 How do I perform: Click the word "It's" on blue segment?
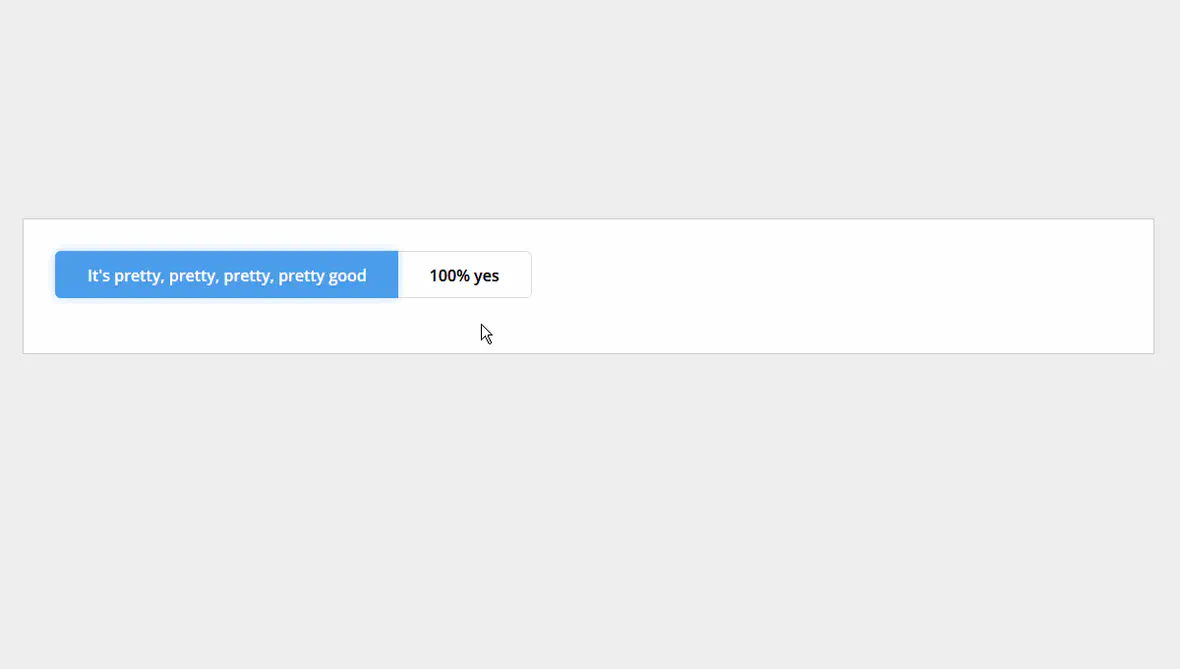tap(99, 275)
